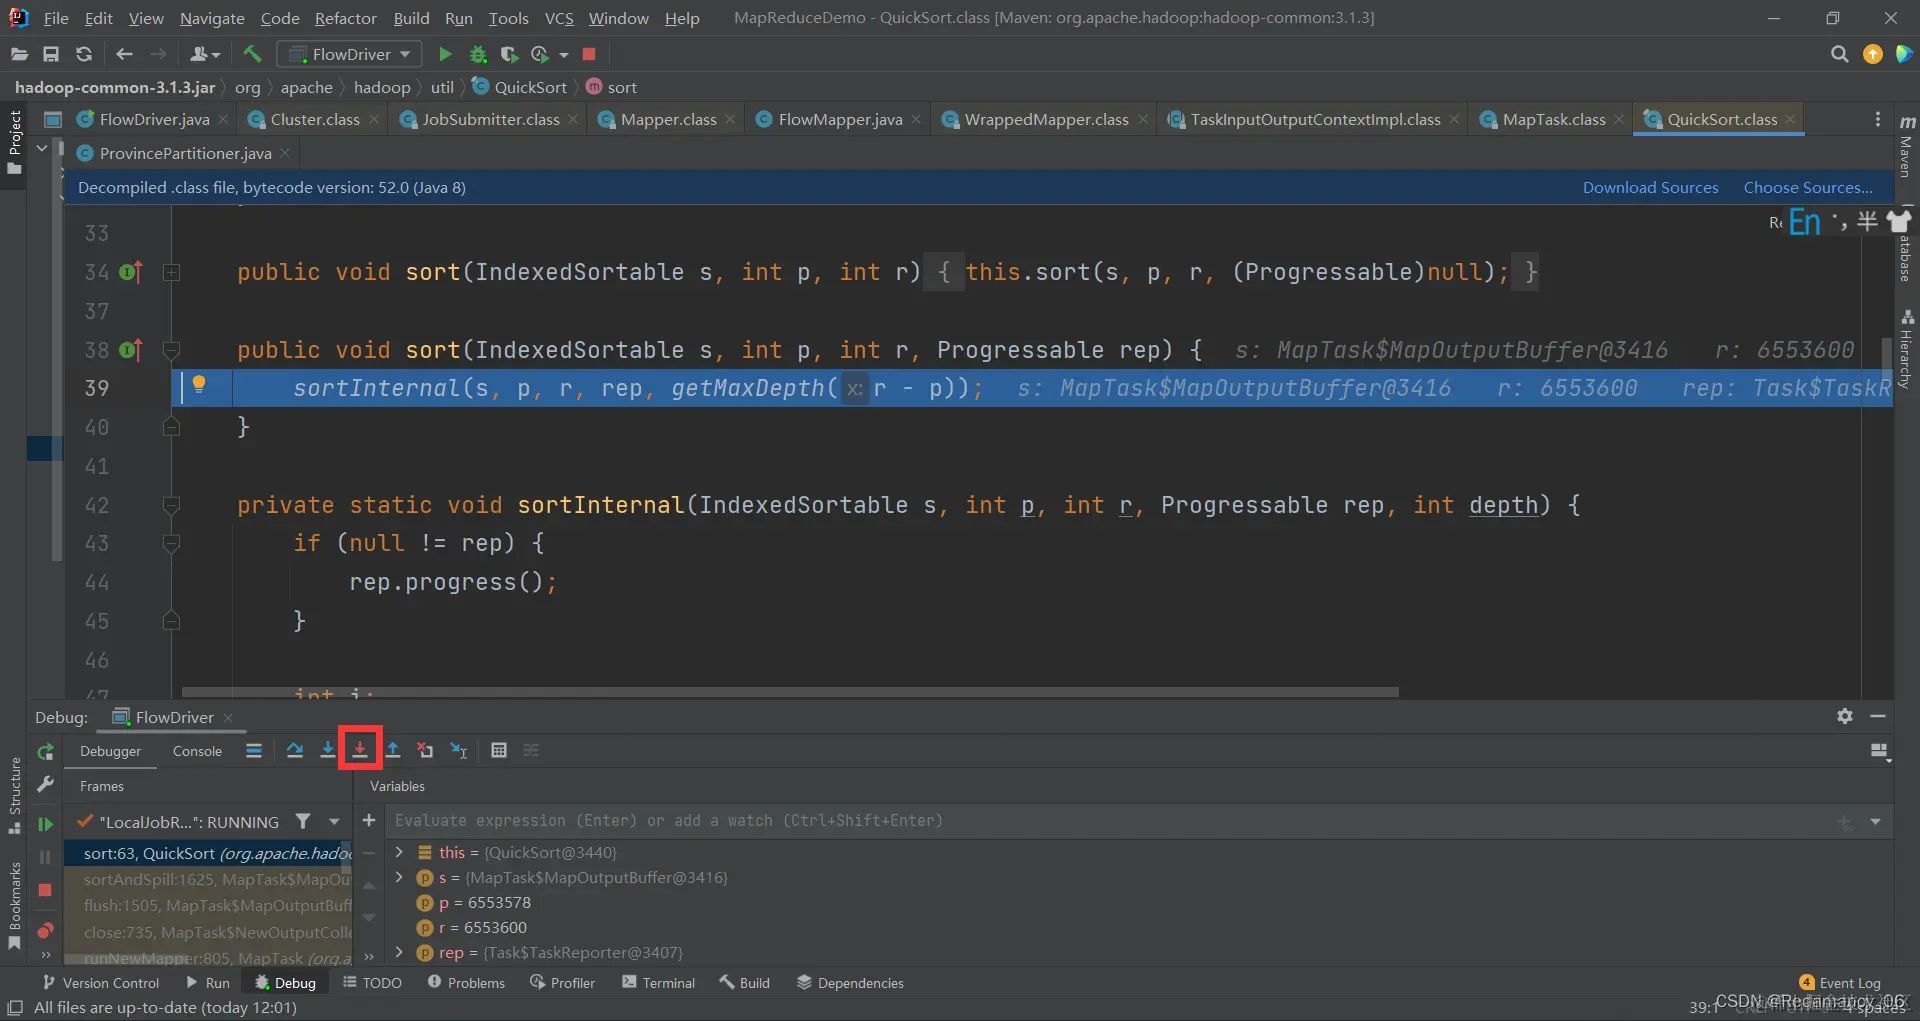1920x1021 pixels.
Task: Click the yellow intention bulb on line 39
Action: click(x=199, y=385)
